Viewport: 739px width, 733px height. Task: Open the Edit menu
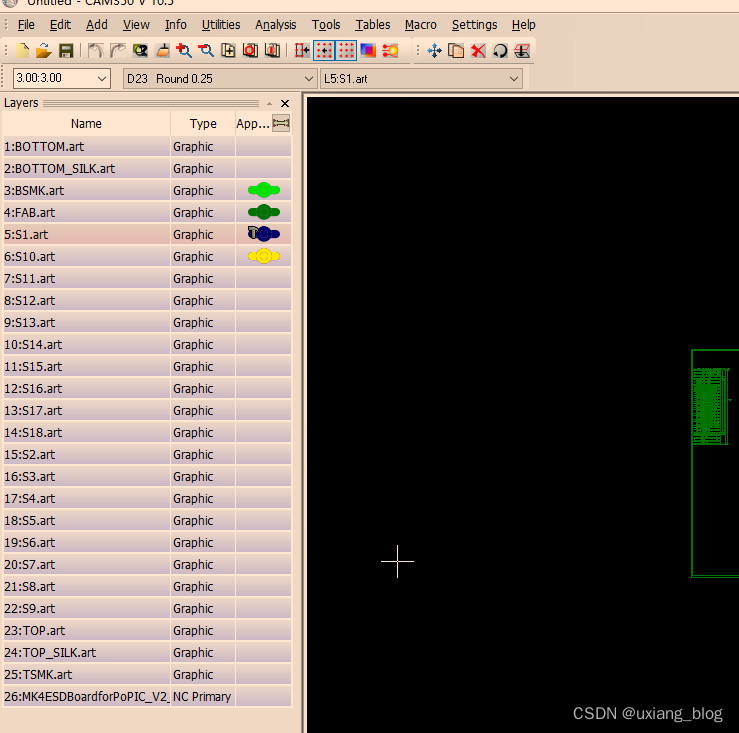coord(60,25)
